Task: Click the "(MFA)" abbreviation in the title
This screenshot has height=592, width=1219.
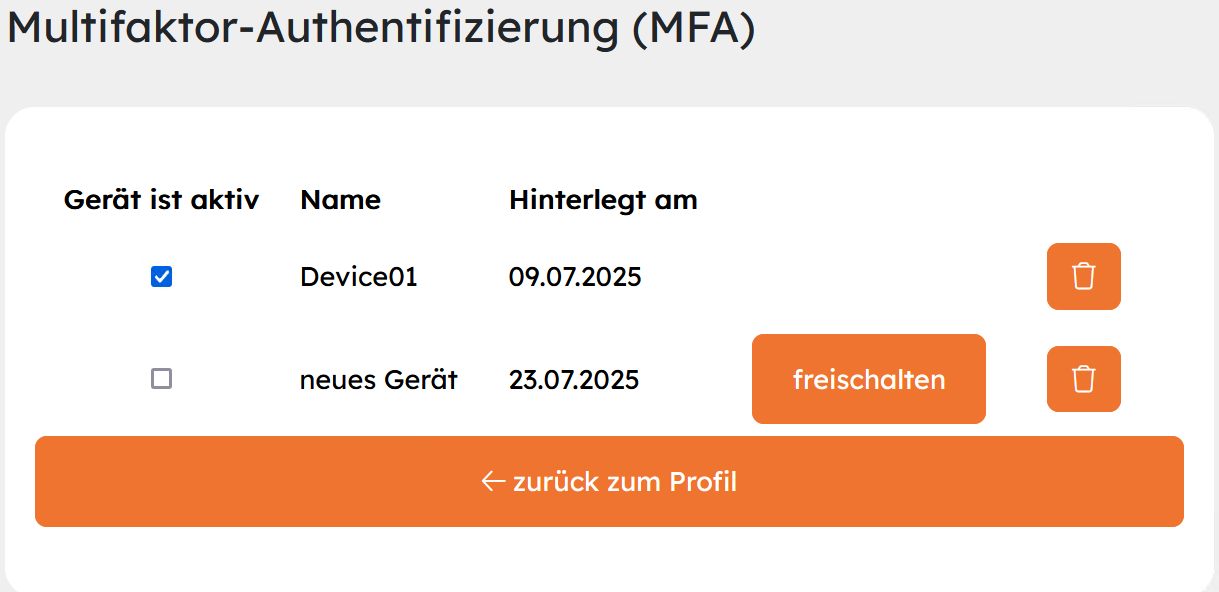Action: pyautogui.click(x=692, y=27)
